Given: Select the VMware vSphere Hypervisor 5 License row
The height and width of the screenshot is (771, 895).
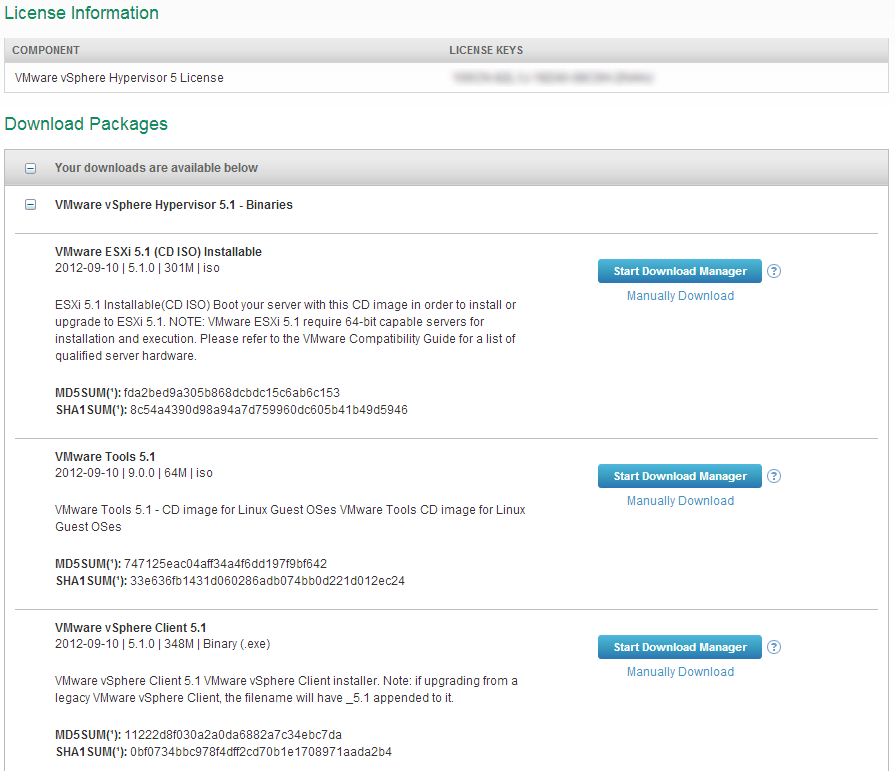Looking at the screenshot, I should [118, 77].
